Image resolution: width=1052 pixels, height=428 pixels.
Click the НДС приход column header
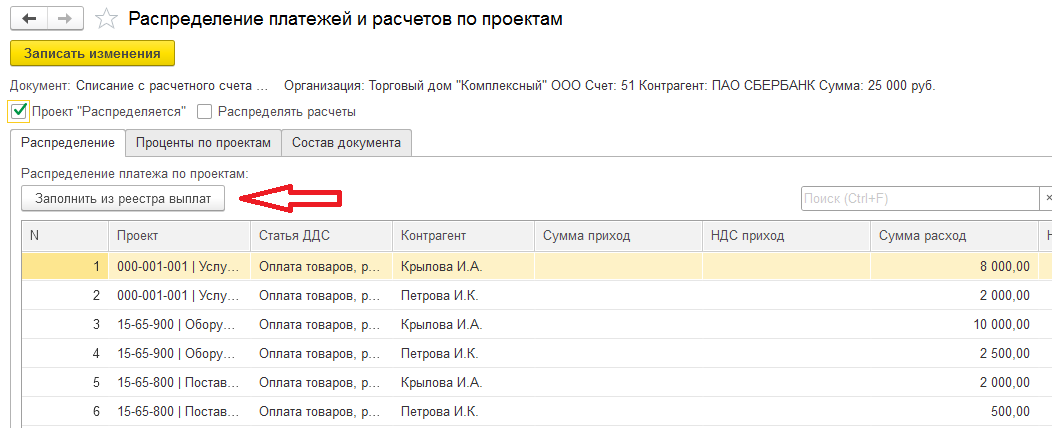pos(786,236)
